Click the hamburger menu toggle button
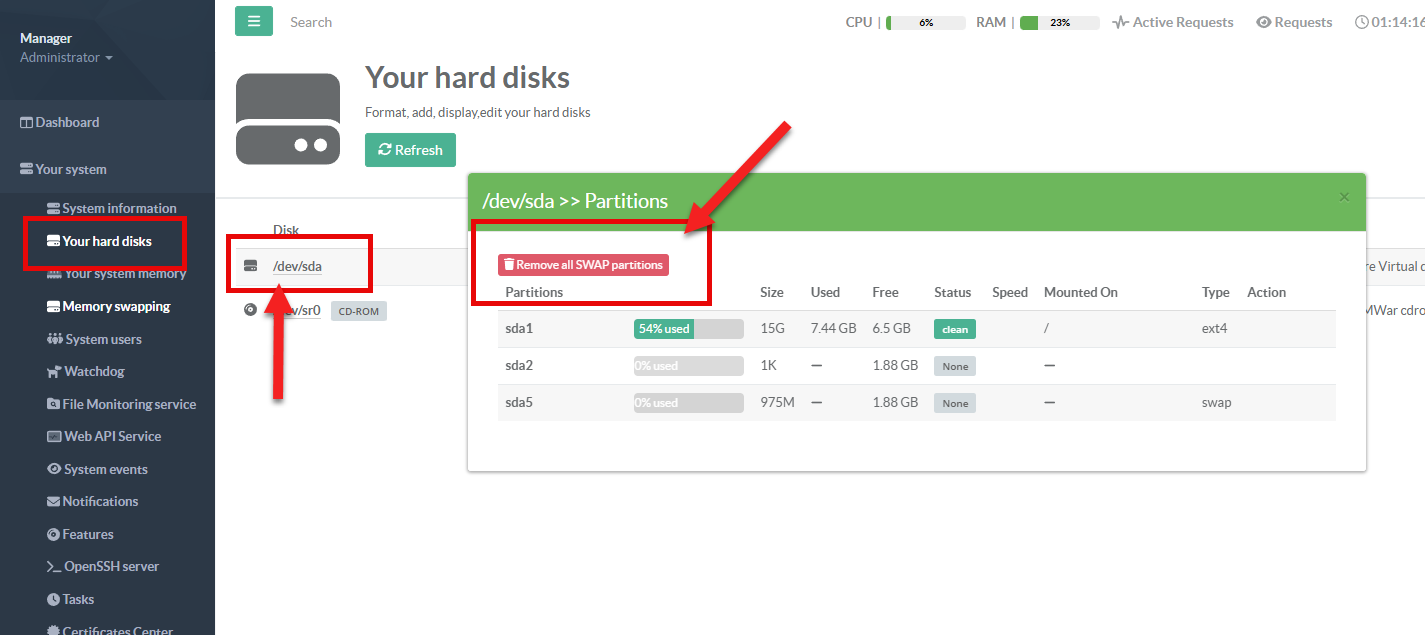 254,21
